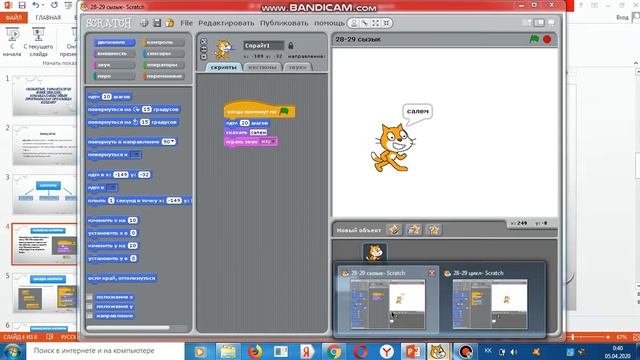Select the сенсоры blocks category
The image size is (640, 360).
coord(163,53)
